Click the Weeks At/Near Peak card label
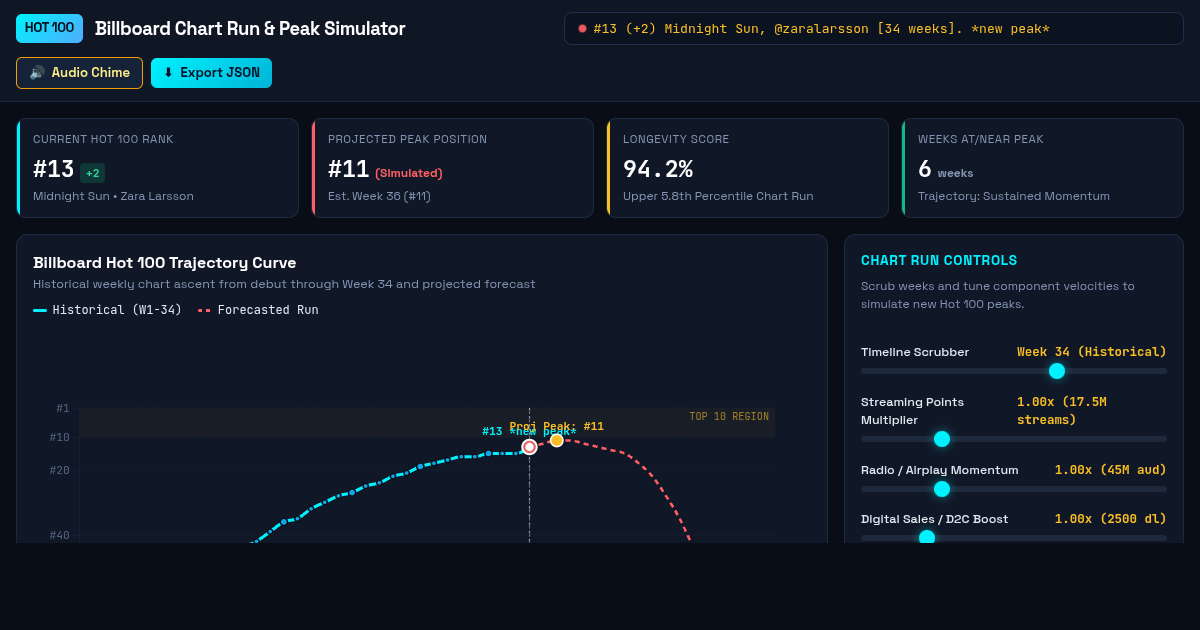The height and width of the screenshot is (630, 1200). click(981, 139)
